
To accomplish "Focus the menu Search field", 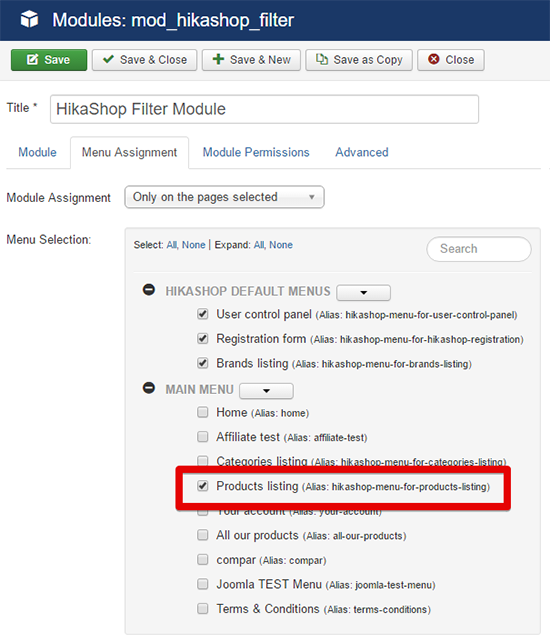I will tap(479, 249).
